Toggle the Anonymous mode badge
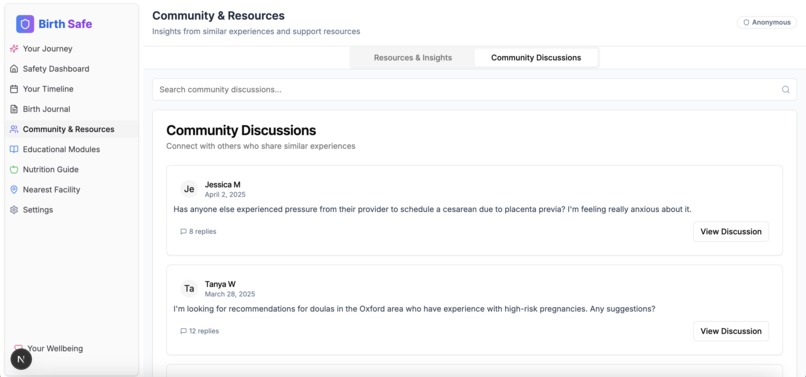806x377 pixels. point(767,23)
